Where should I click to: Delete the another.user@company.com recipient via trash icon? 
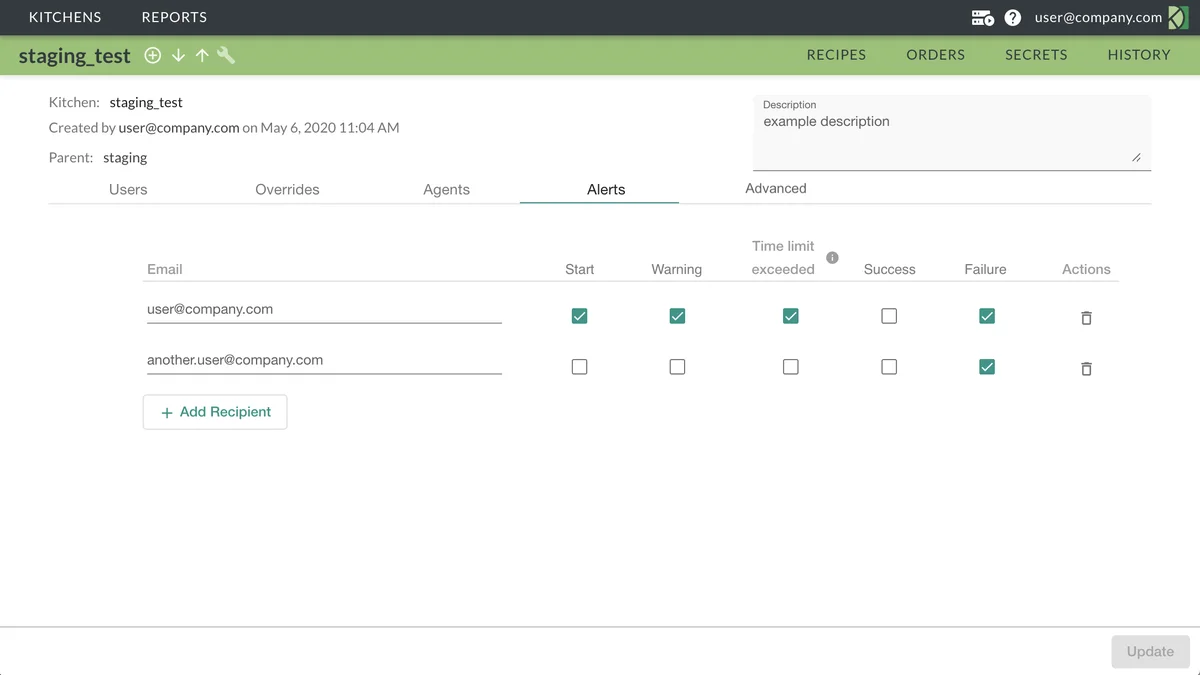pos(1086,369)
